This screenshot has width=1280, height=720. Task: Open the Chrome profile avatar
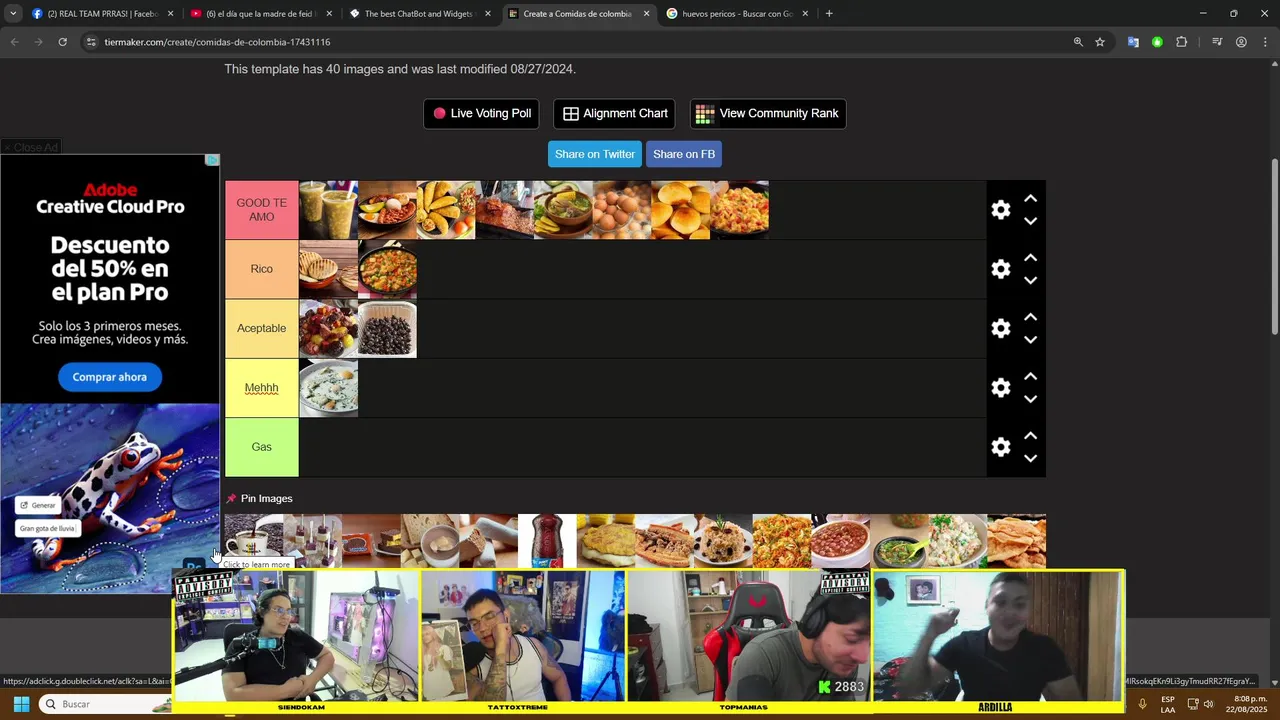(1241, 42)
